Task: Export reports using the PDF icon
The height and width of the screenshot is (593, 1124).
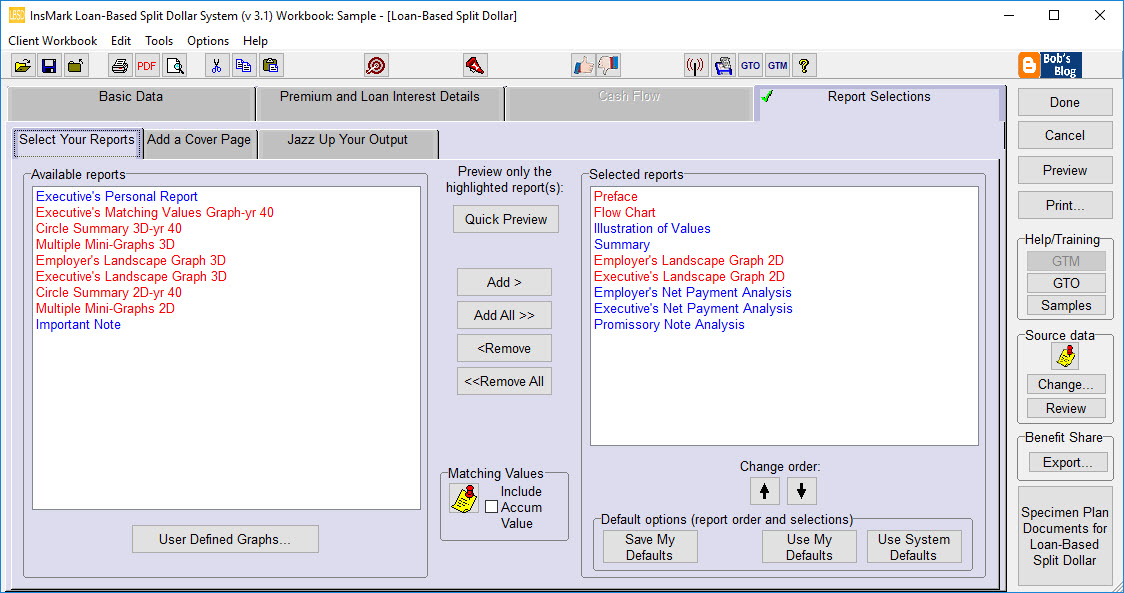Action: point(146,64)
